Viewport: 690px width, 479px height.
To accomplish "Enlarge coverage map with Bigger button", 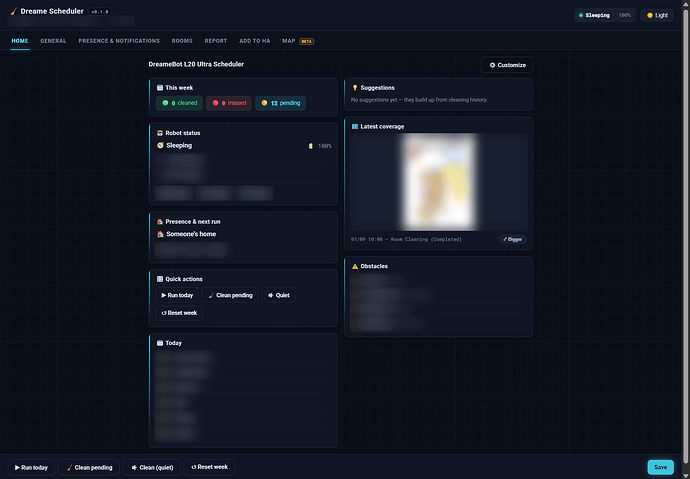I will click(x=513, y=239).
